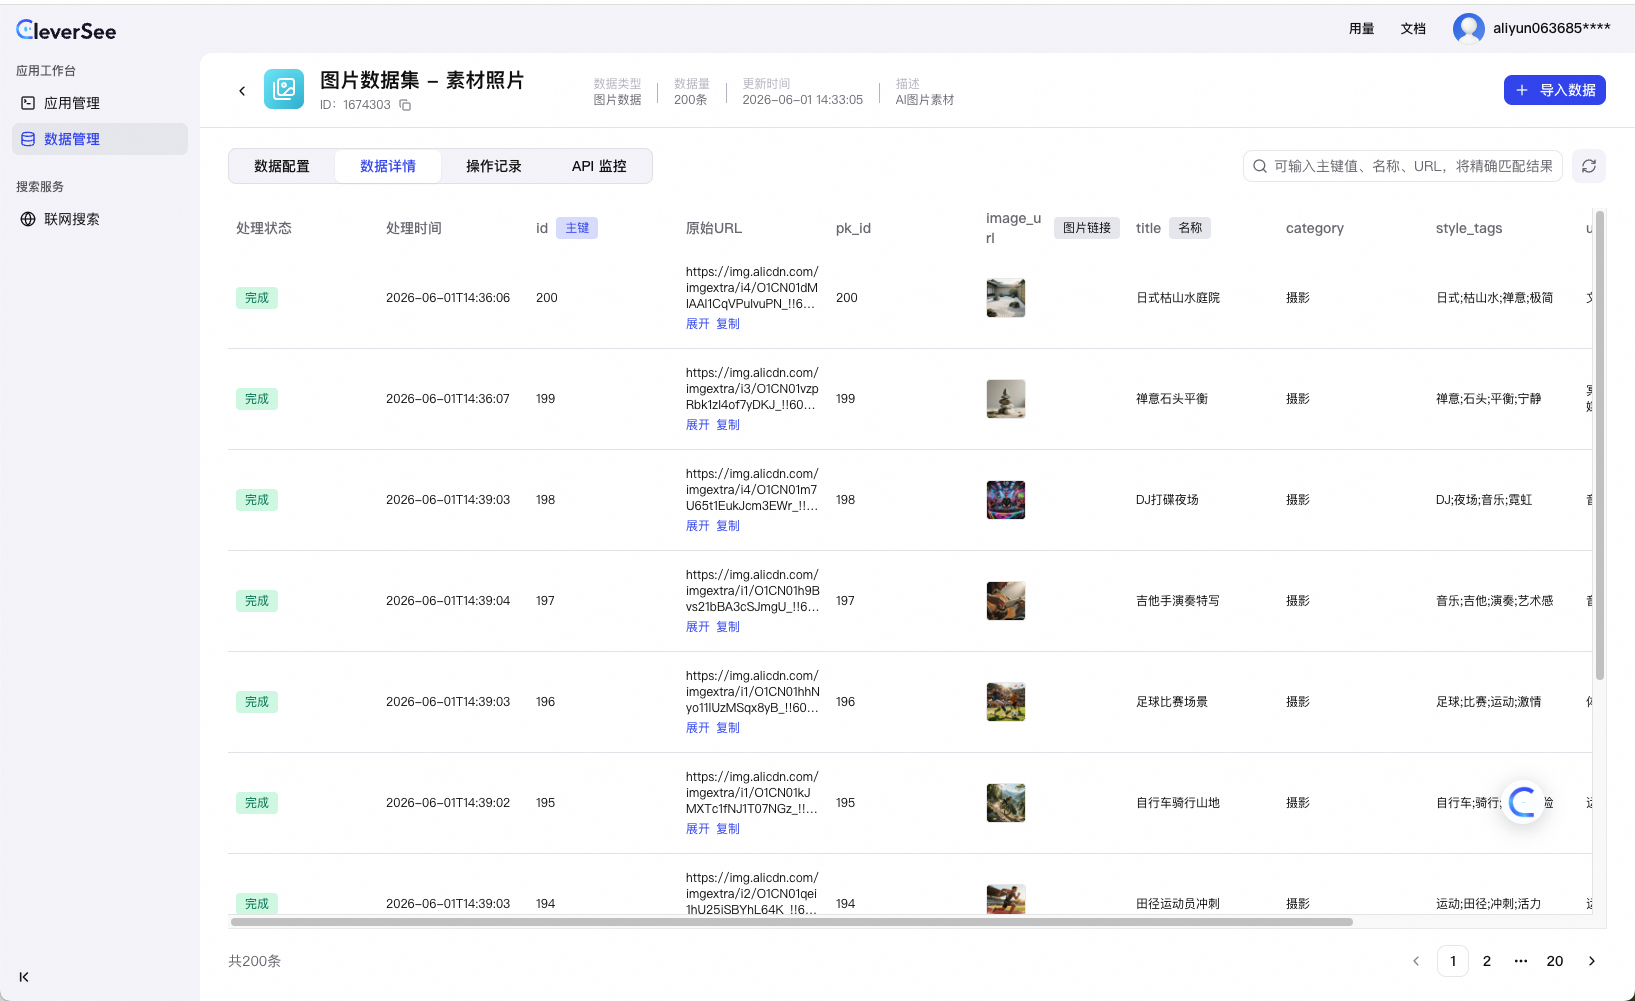Click the CleverSee logo
The image size is (1635, 1001).
[66, 30]
